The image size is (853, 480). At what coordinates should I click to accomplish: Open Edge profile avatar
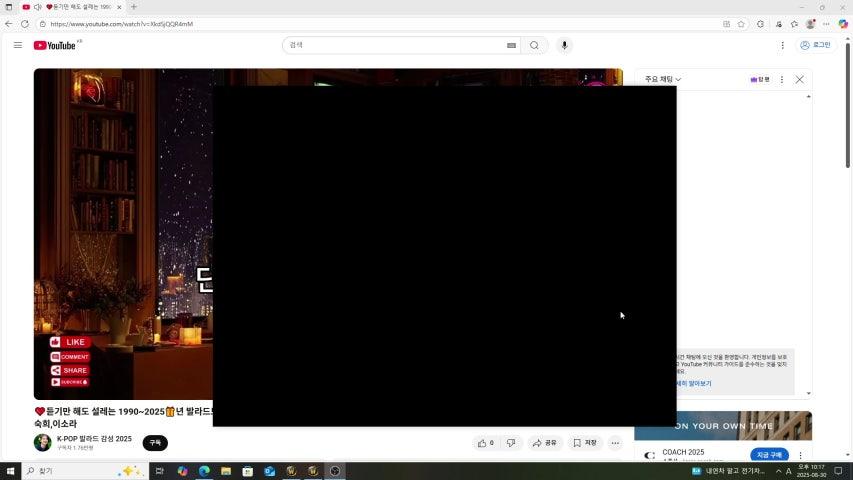point(811,24)
